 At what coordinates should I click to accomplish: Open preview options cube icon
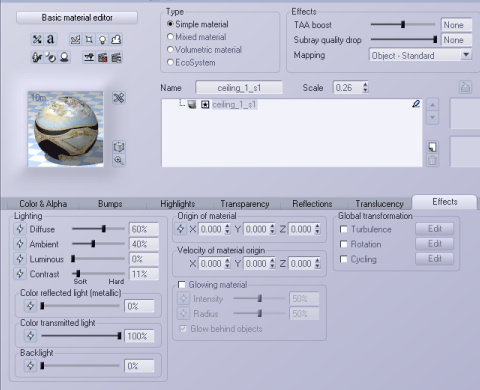click(119, 147)
